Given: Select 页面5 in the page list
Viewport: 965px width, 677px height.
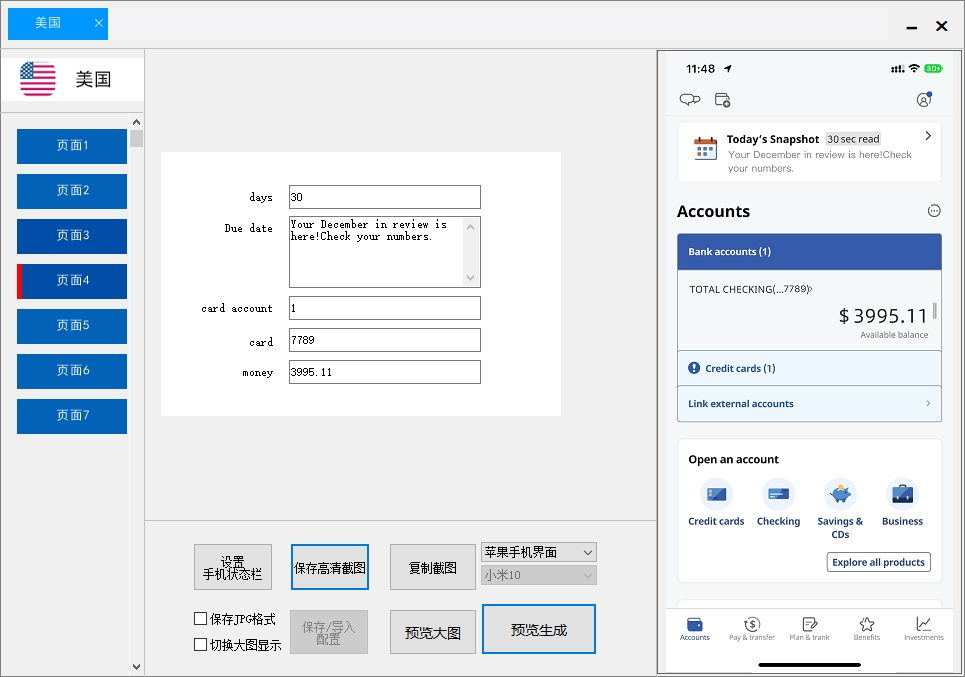Looking at the screenshot, I should click(x=72, y=326).
